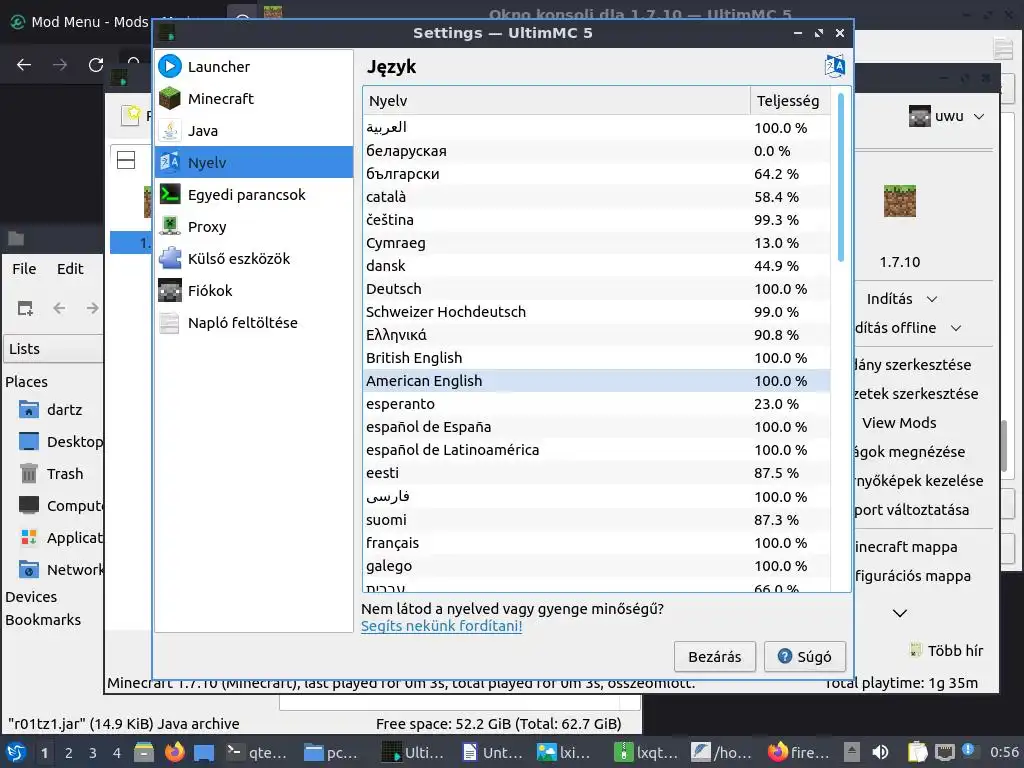Screen dimensions: 1024x768
Task: Click browser forward arrow in Mod Menu window
Action: click(x=60, y=65)
